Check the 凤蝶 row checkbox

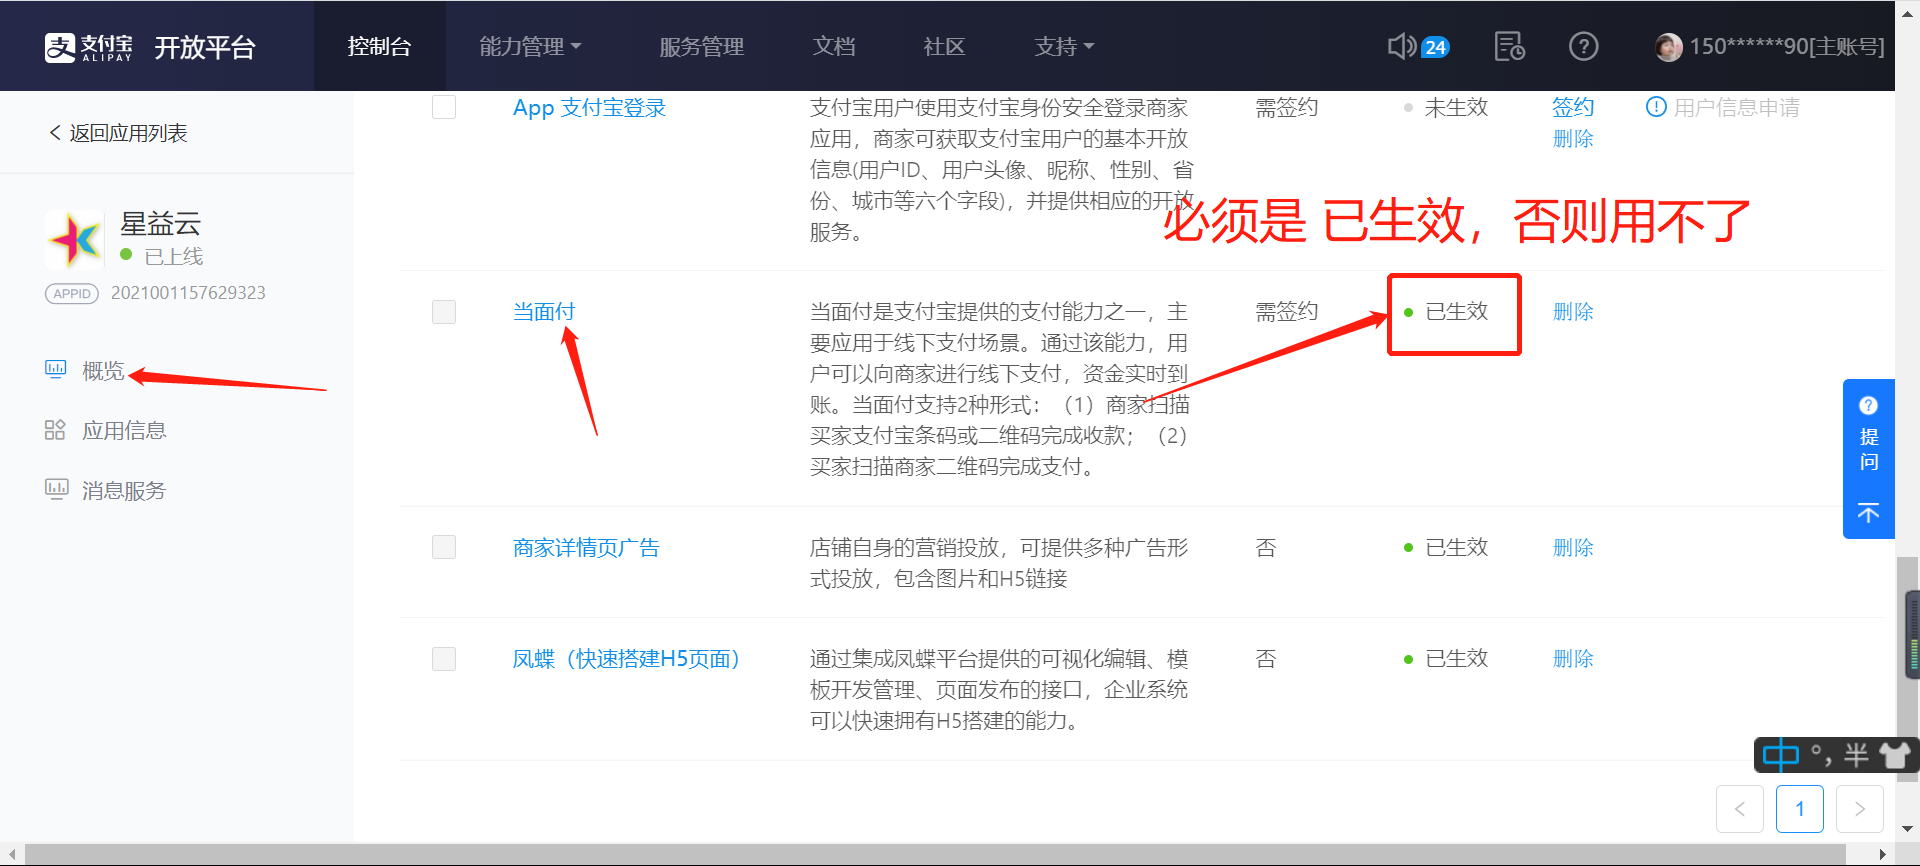click(x=444, y=659)
